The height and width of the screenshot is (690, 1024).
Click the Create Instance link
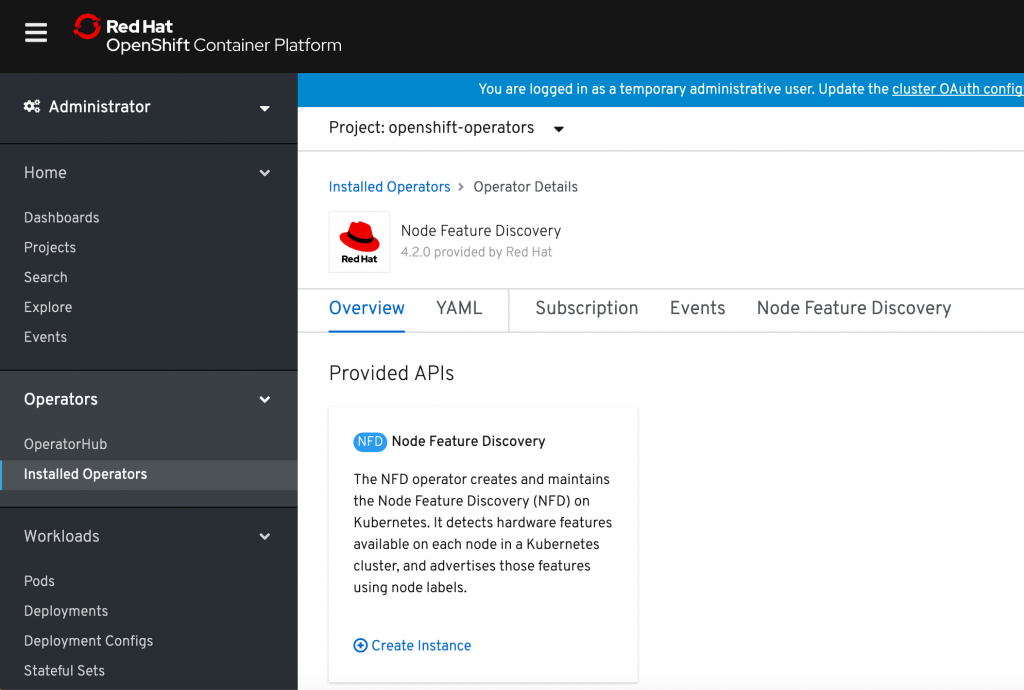coord(421,646)
